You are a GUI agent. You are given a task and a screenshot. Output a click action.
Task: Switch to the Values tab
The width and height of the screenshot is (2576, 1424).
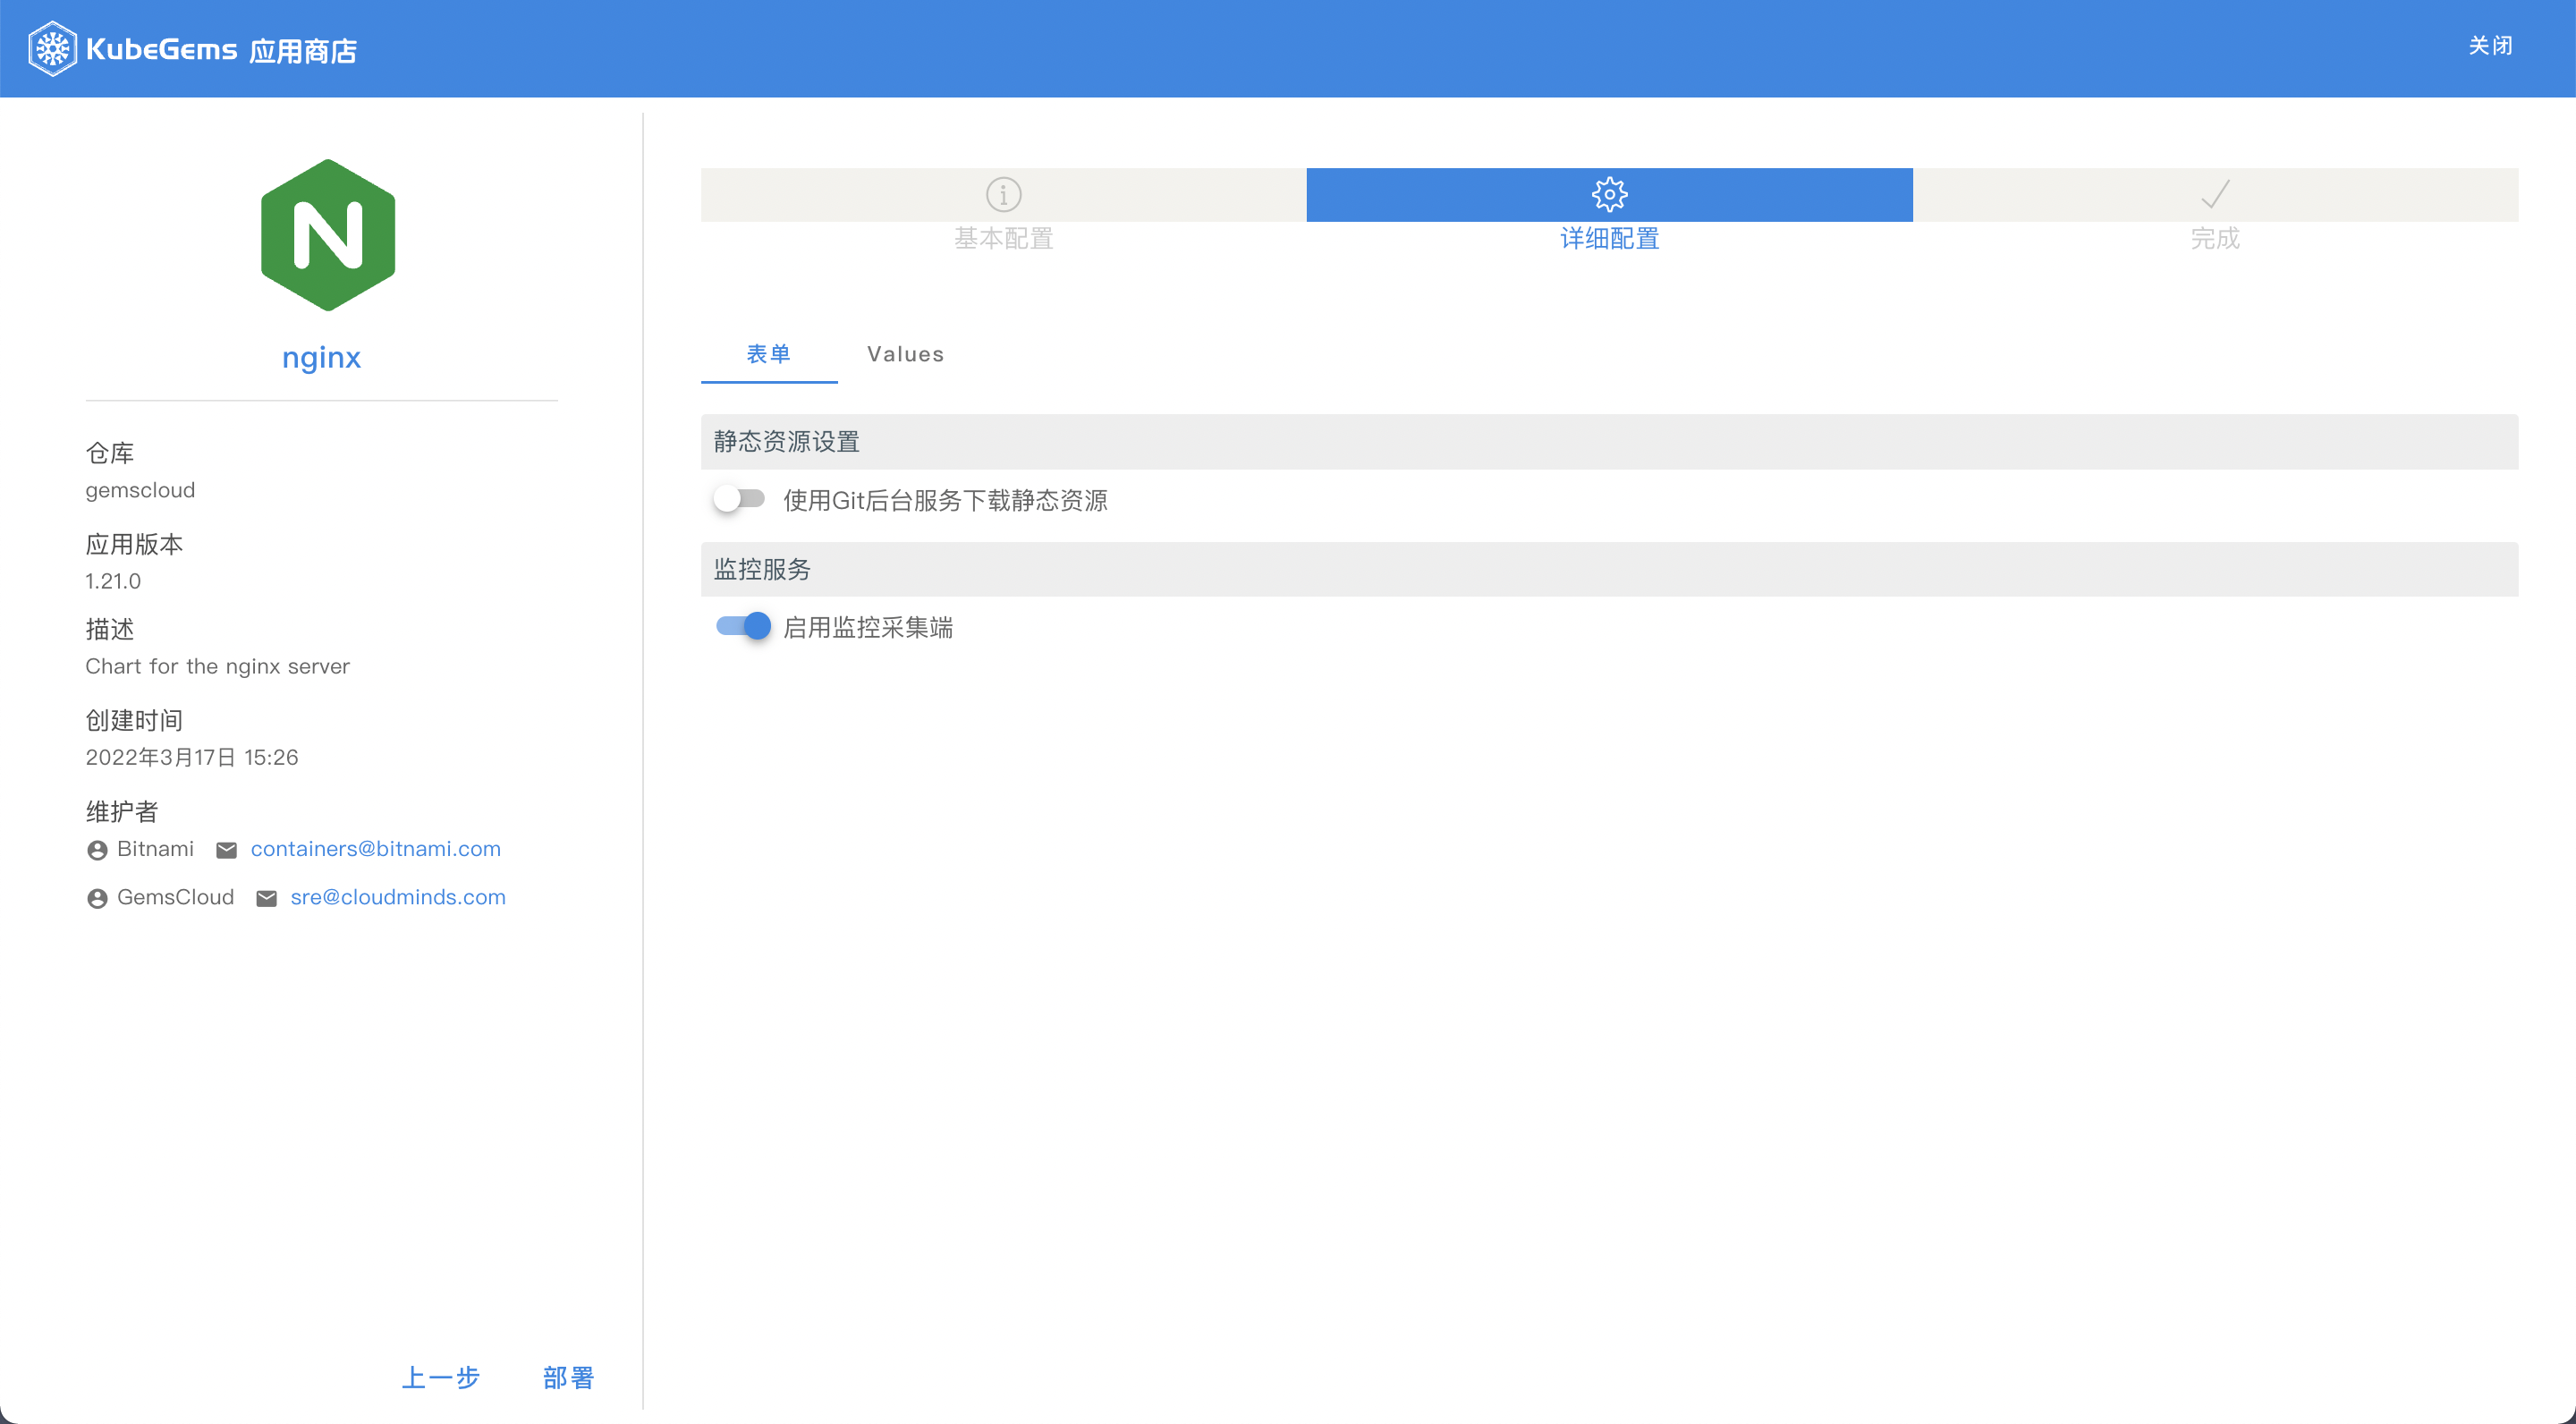[x=905, y=354]
